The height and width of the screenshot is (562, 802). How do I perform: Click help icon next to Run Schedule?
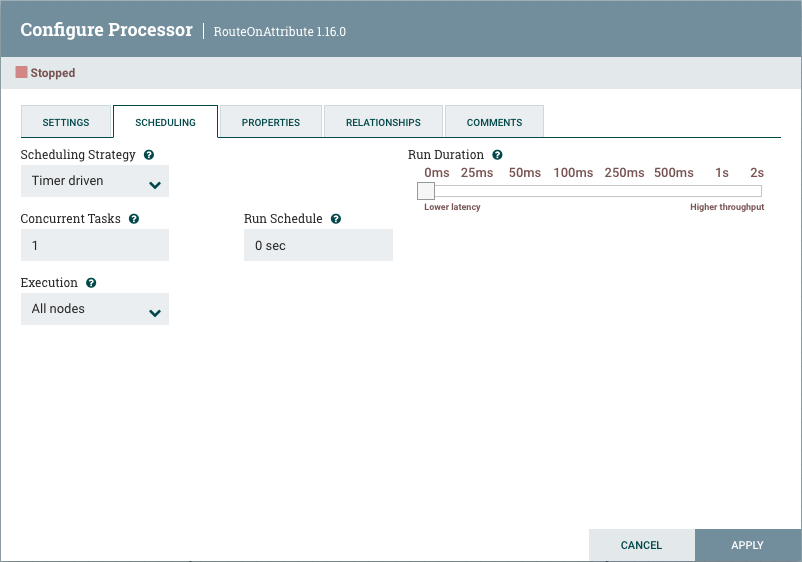click(x=336, y=218)
